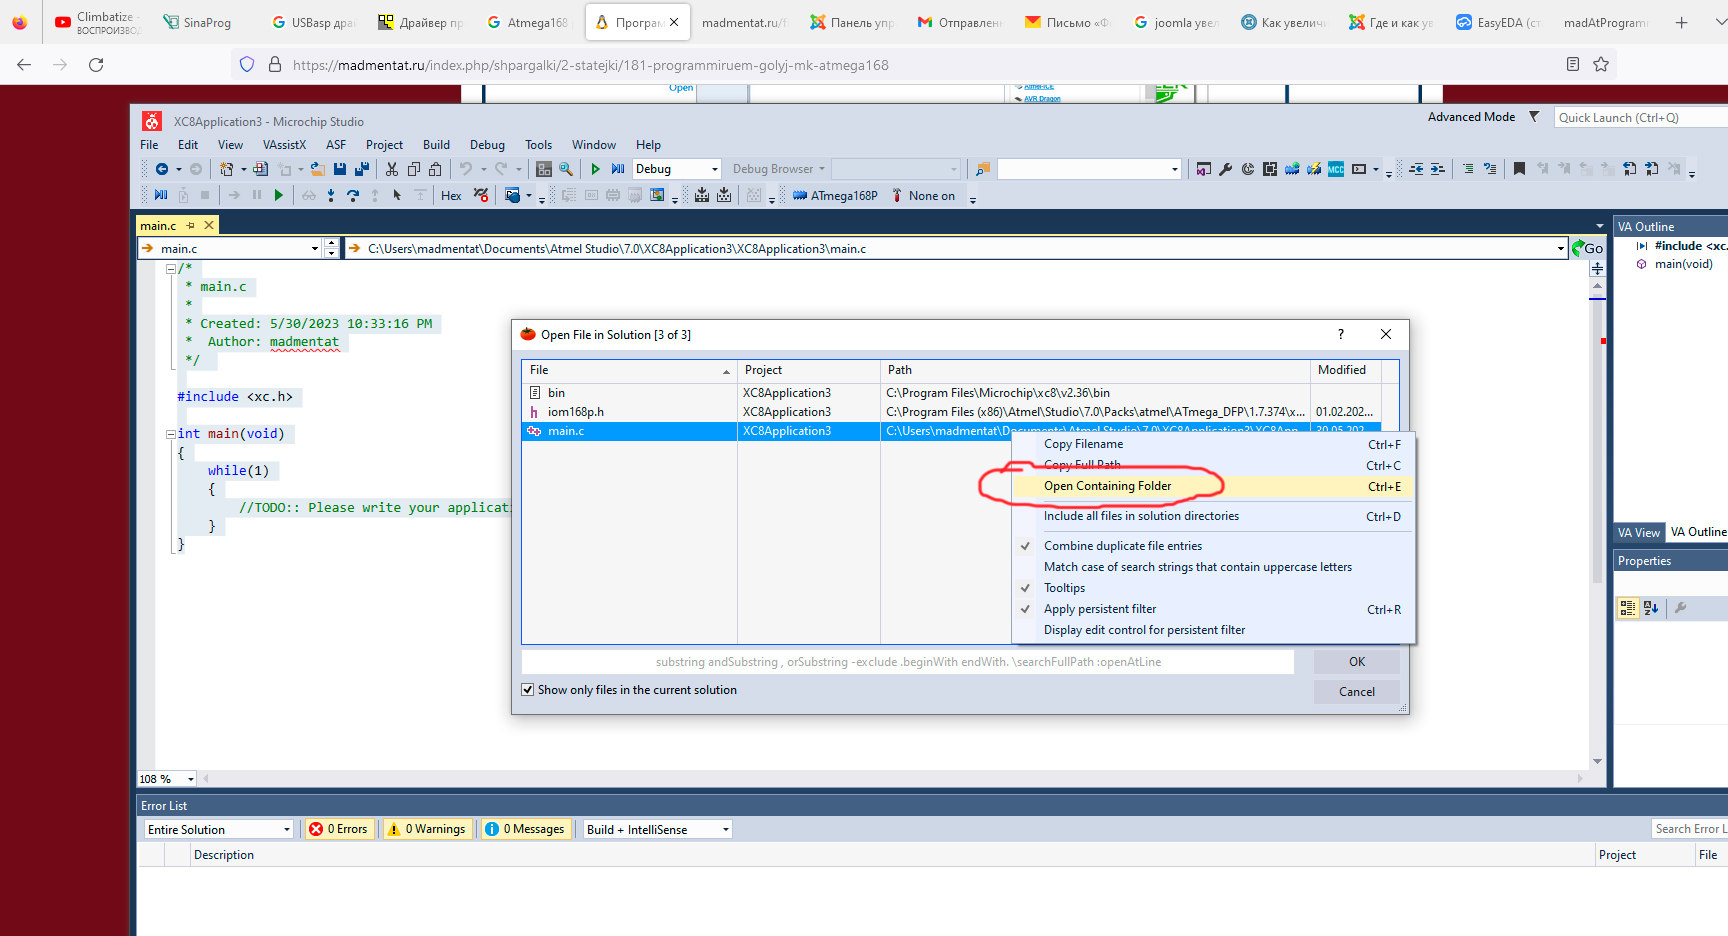Image resolution: width=1728 pixels, height=936 pixels.
Task: Click the substring filter input field
Action: click(908, 662)
